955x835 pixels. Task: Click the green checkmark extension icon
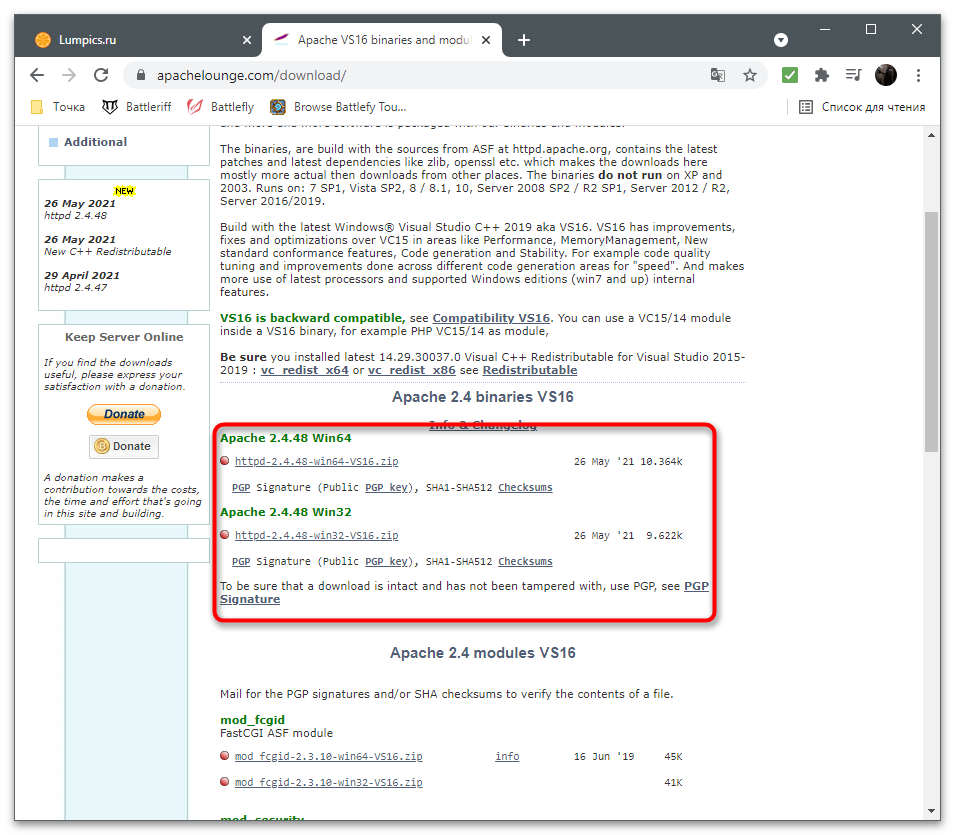(x=790, y=76)
